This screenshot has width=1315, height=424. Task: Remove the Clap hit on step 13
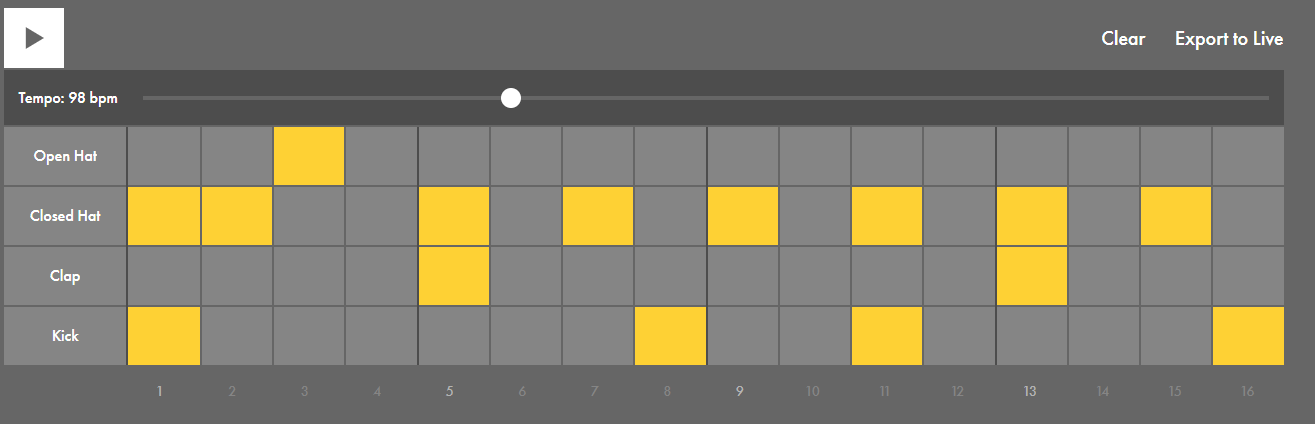coord(1033,276)
